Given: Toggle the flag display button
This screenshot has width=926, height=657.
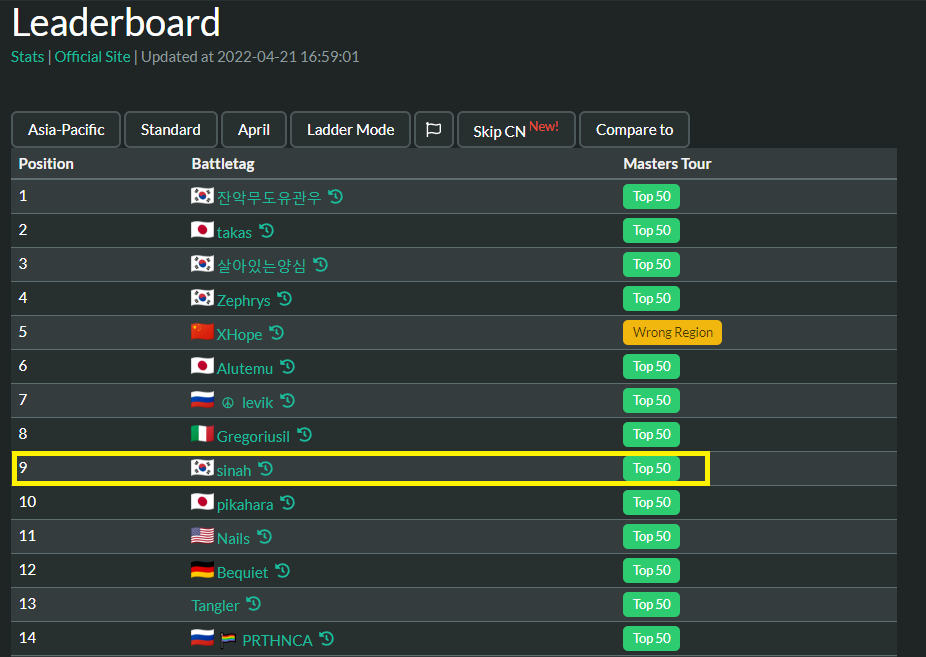Looking at the screenshot, I should point(433,130).
